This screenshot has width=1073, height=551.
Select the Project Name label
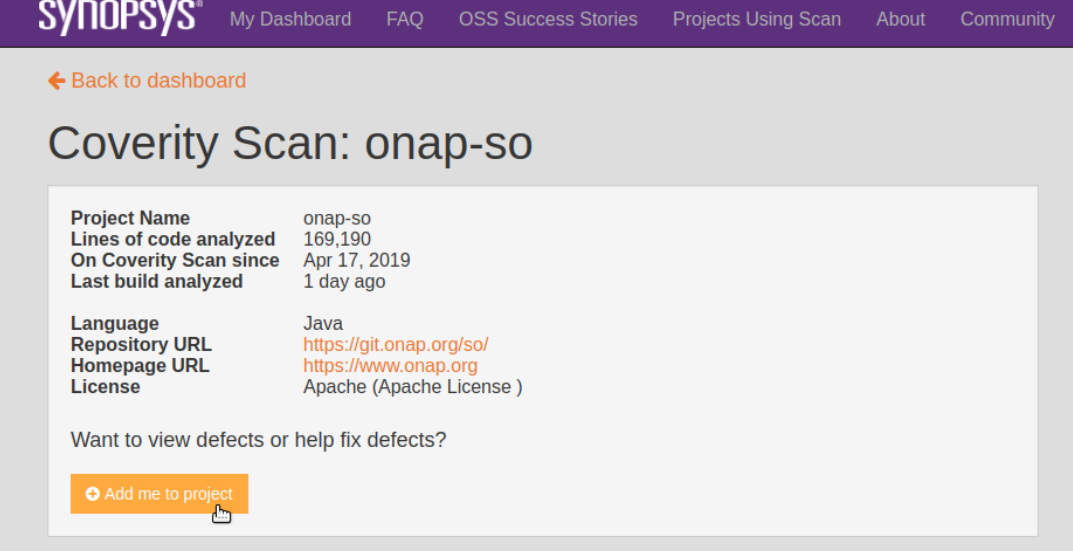pyautogui.click(x=130, y=218)
